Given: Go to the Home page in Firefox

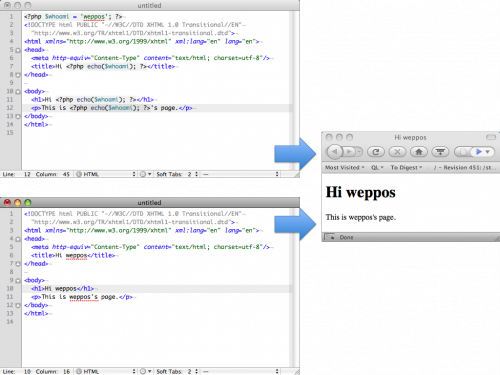Looking at the screenshot, I should (x=419, y=152).
